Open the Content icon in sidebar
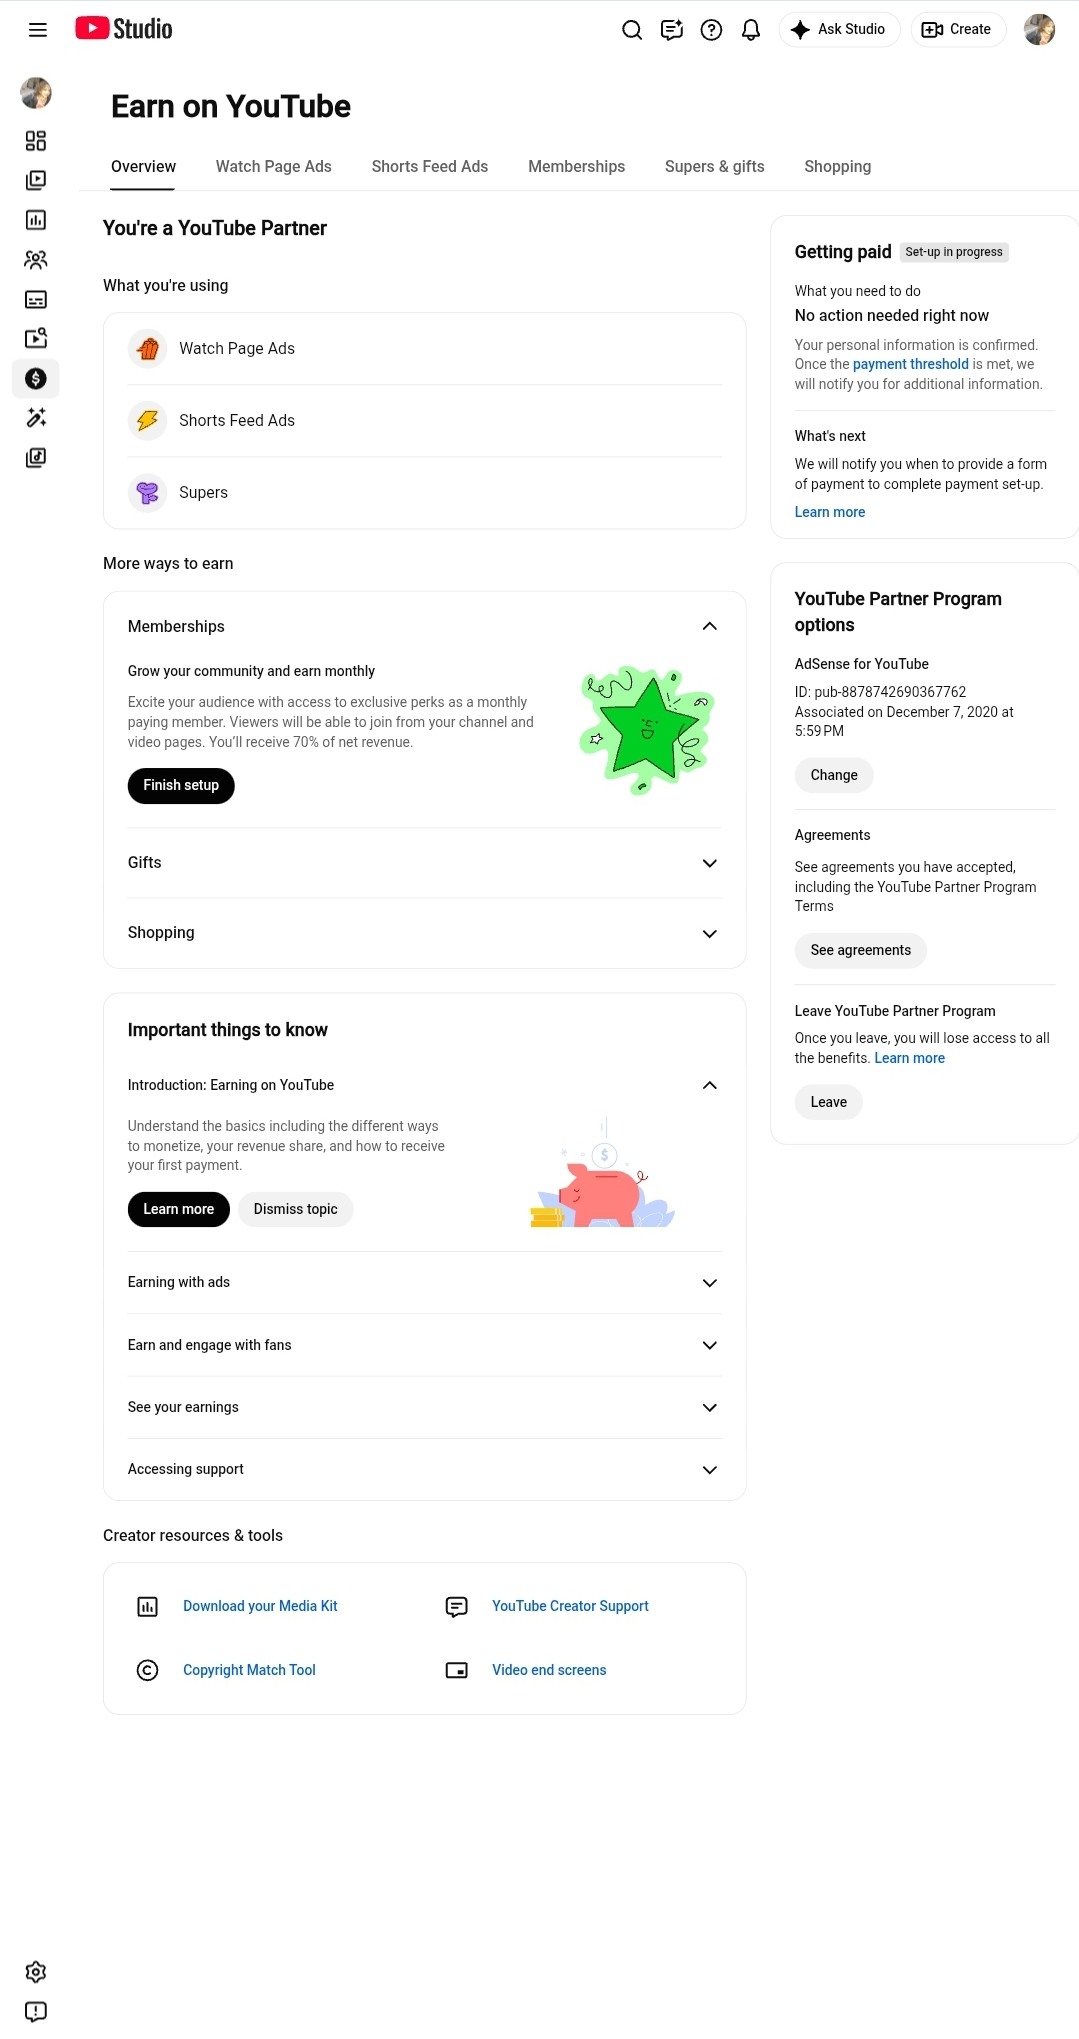Viewport: 1079px width, 2039px height. click(x=36, y=180)
